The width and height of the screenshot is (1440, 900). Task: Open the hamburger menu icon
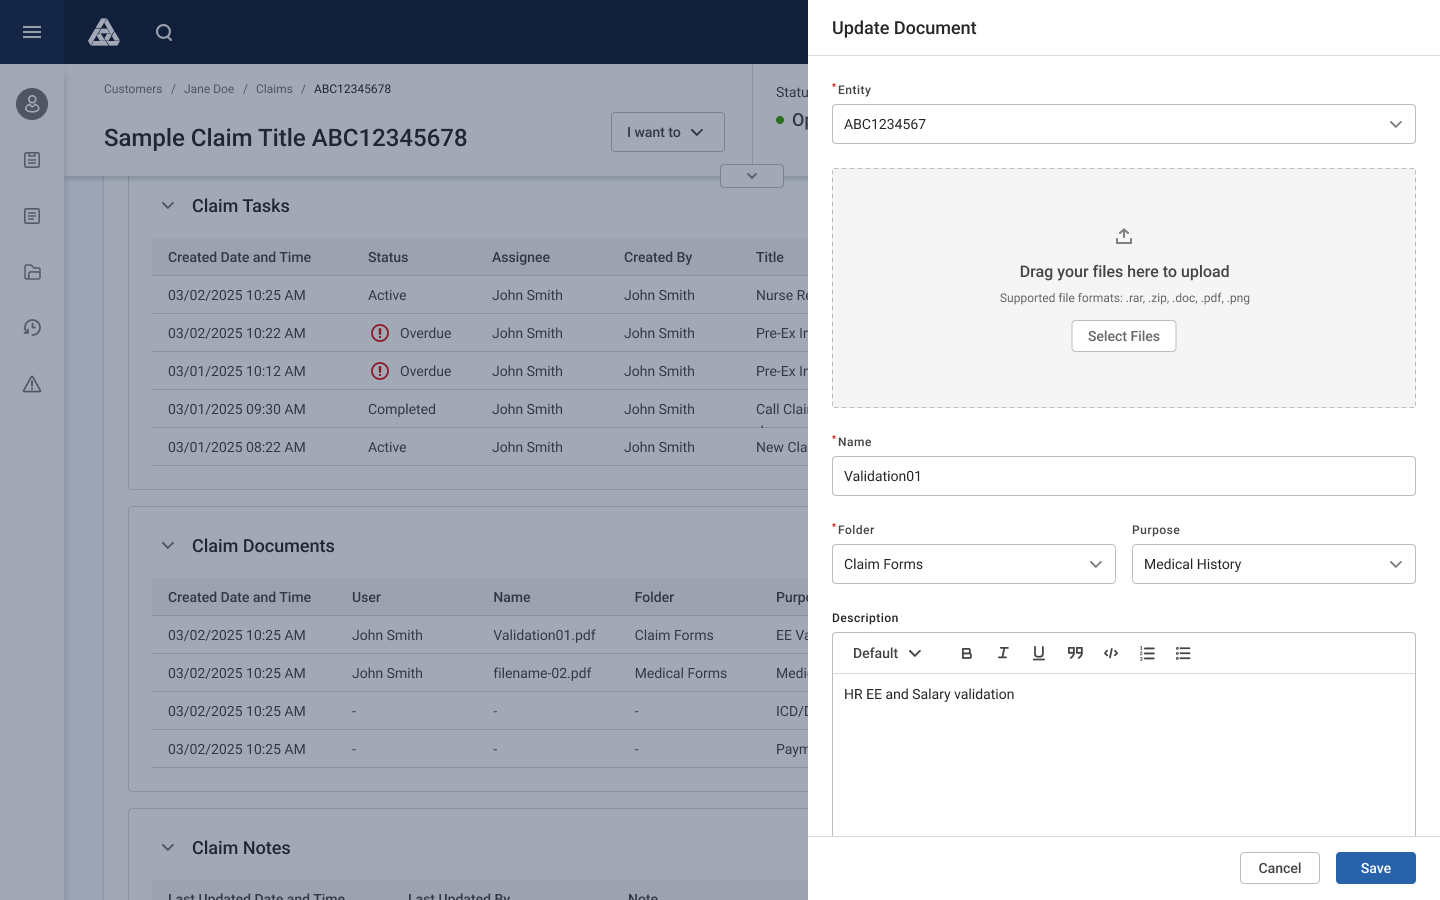tap(32, 32)
